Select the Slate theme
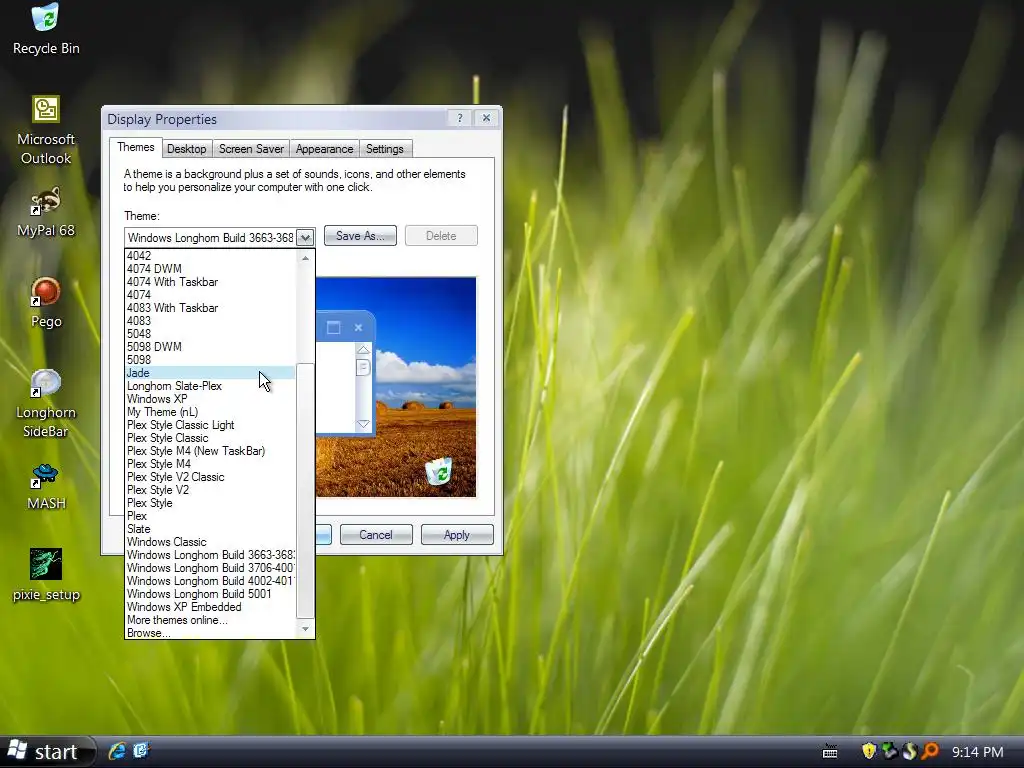 (x=210, y=529)
